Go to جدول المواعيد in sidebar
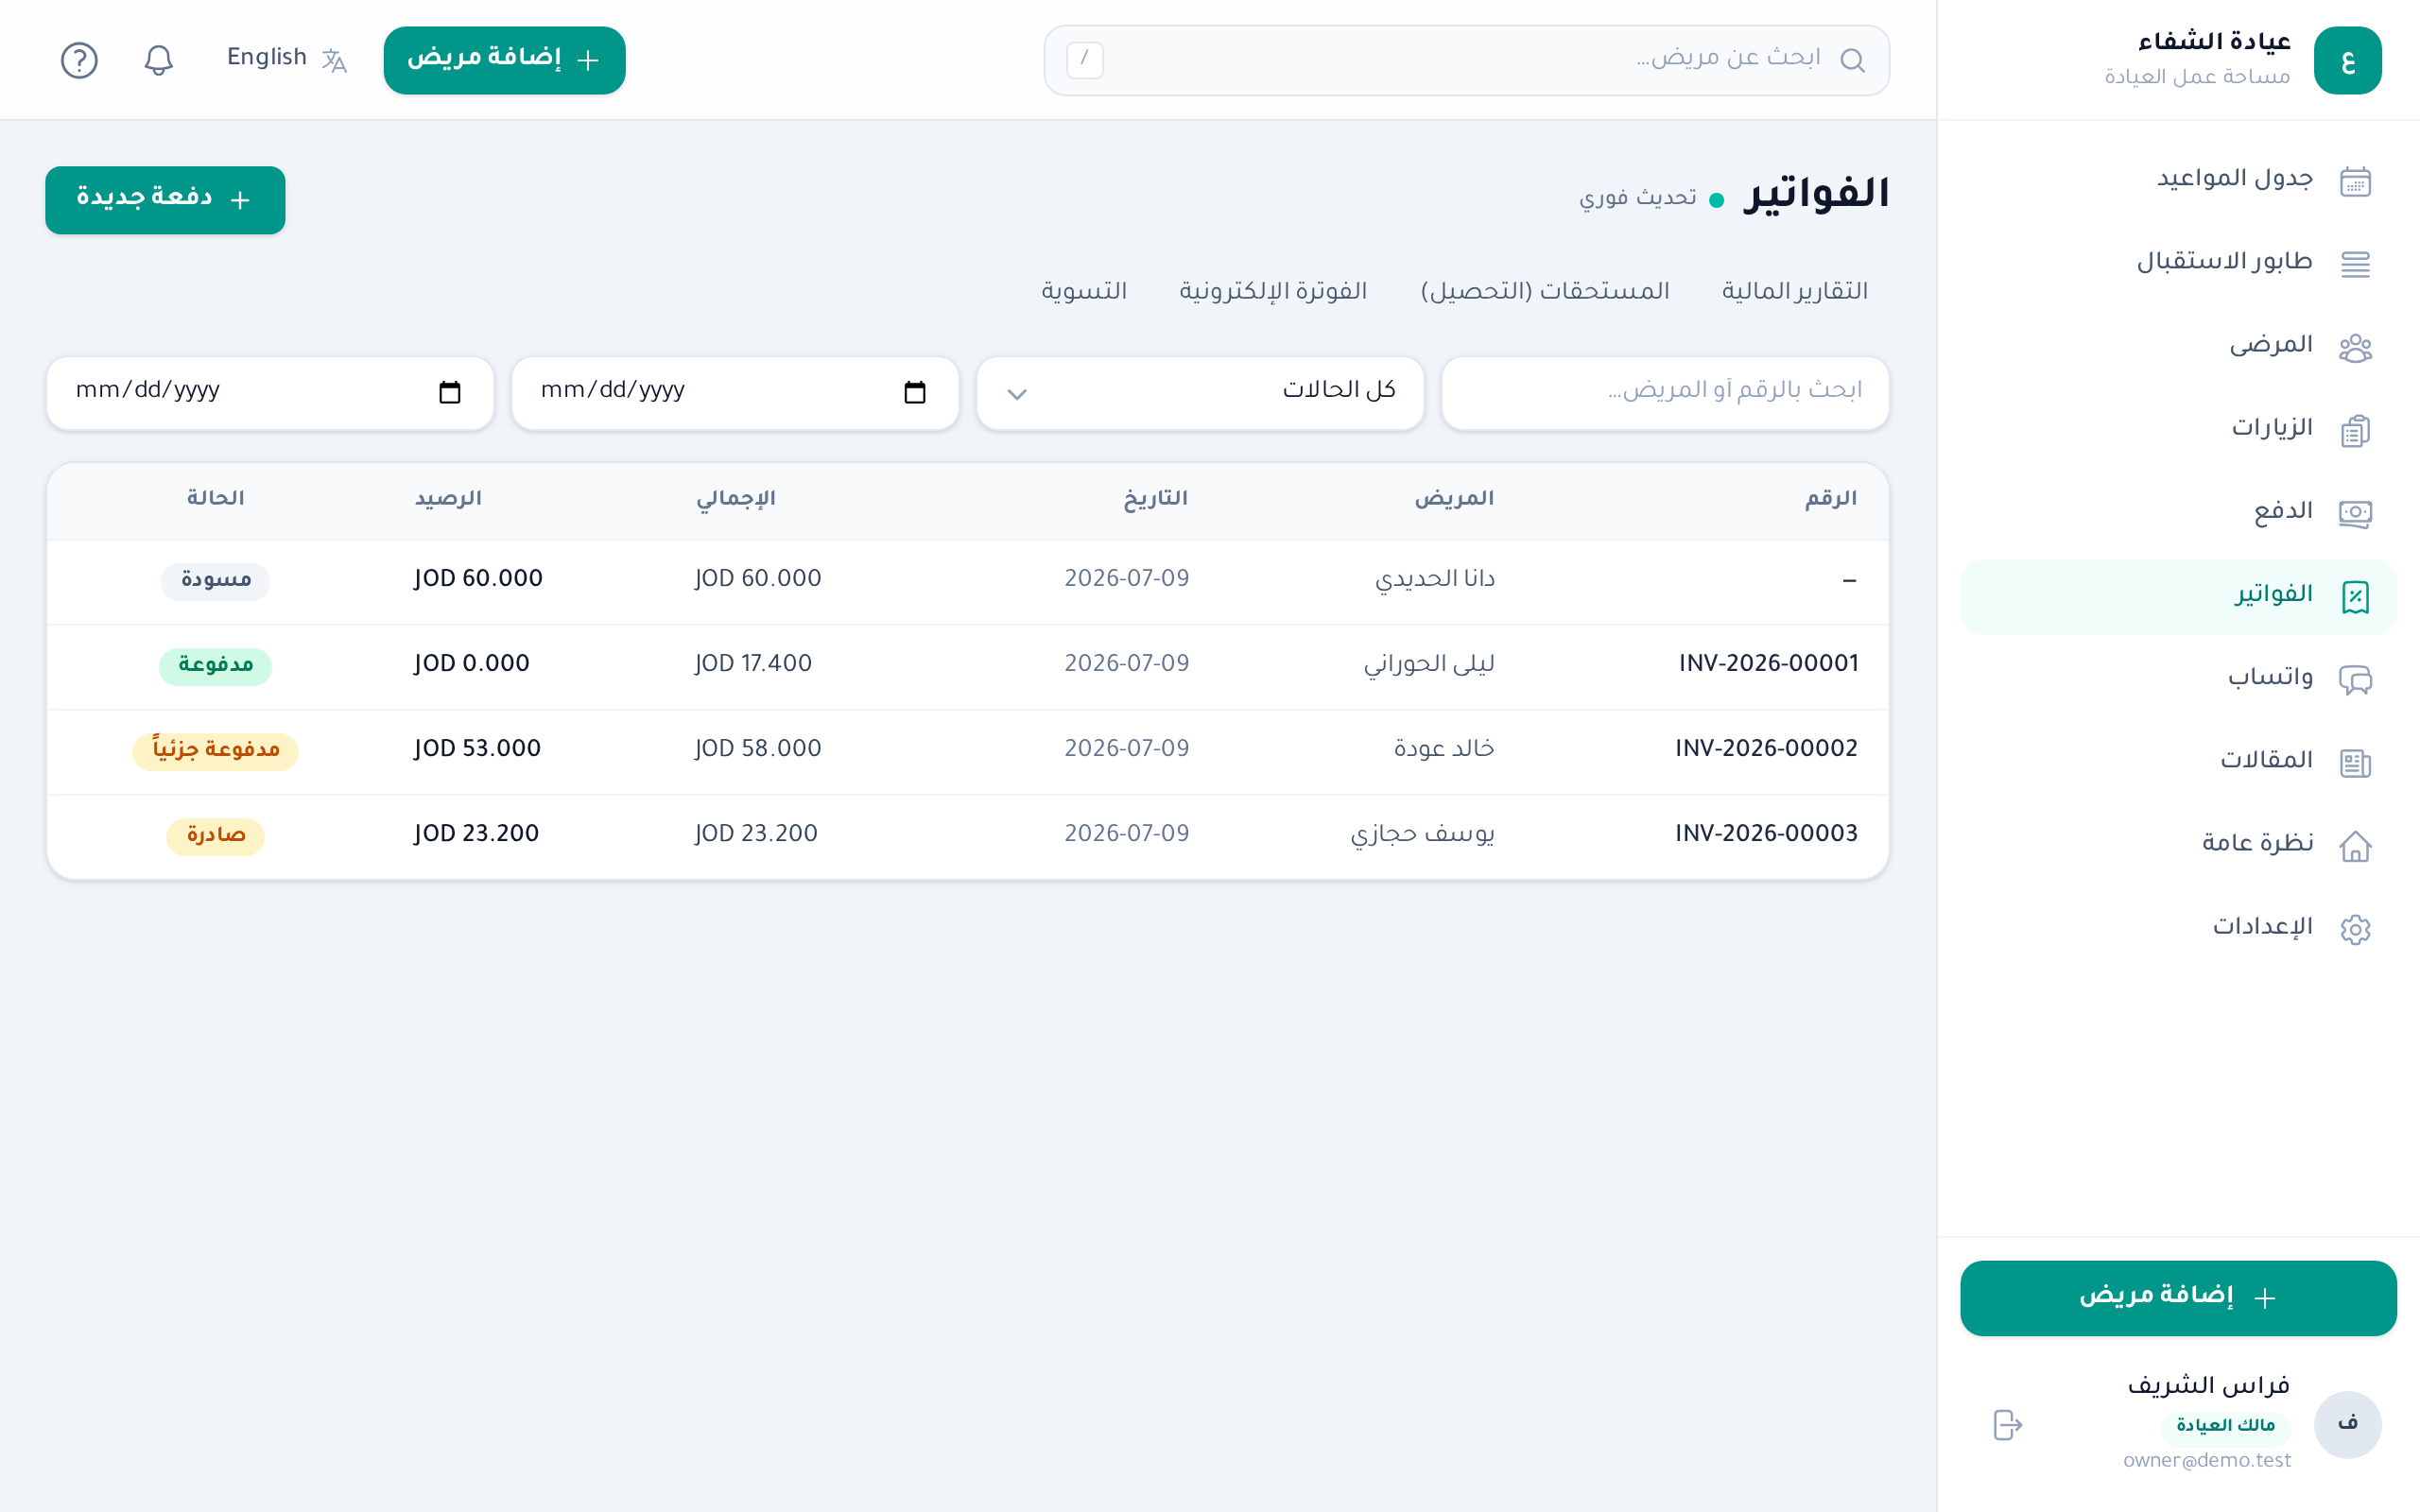The width and height of the screenshot is (2420, 1512). click(2234, 179)
